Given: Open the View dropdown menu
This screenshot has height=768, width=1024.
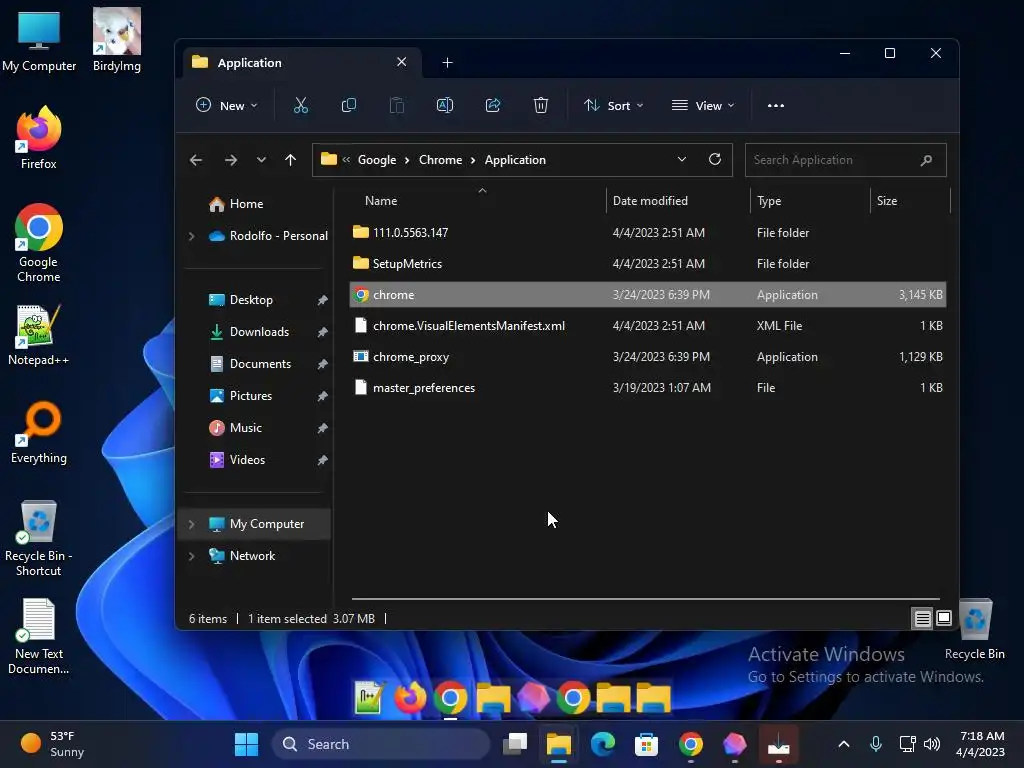Looking at the screenshot, I should [x=703, y=105].
